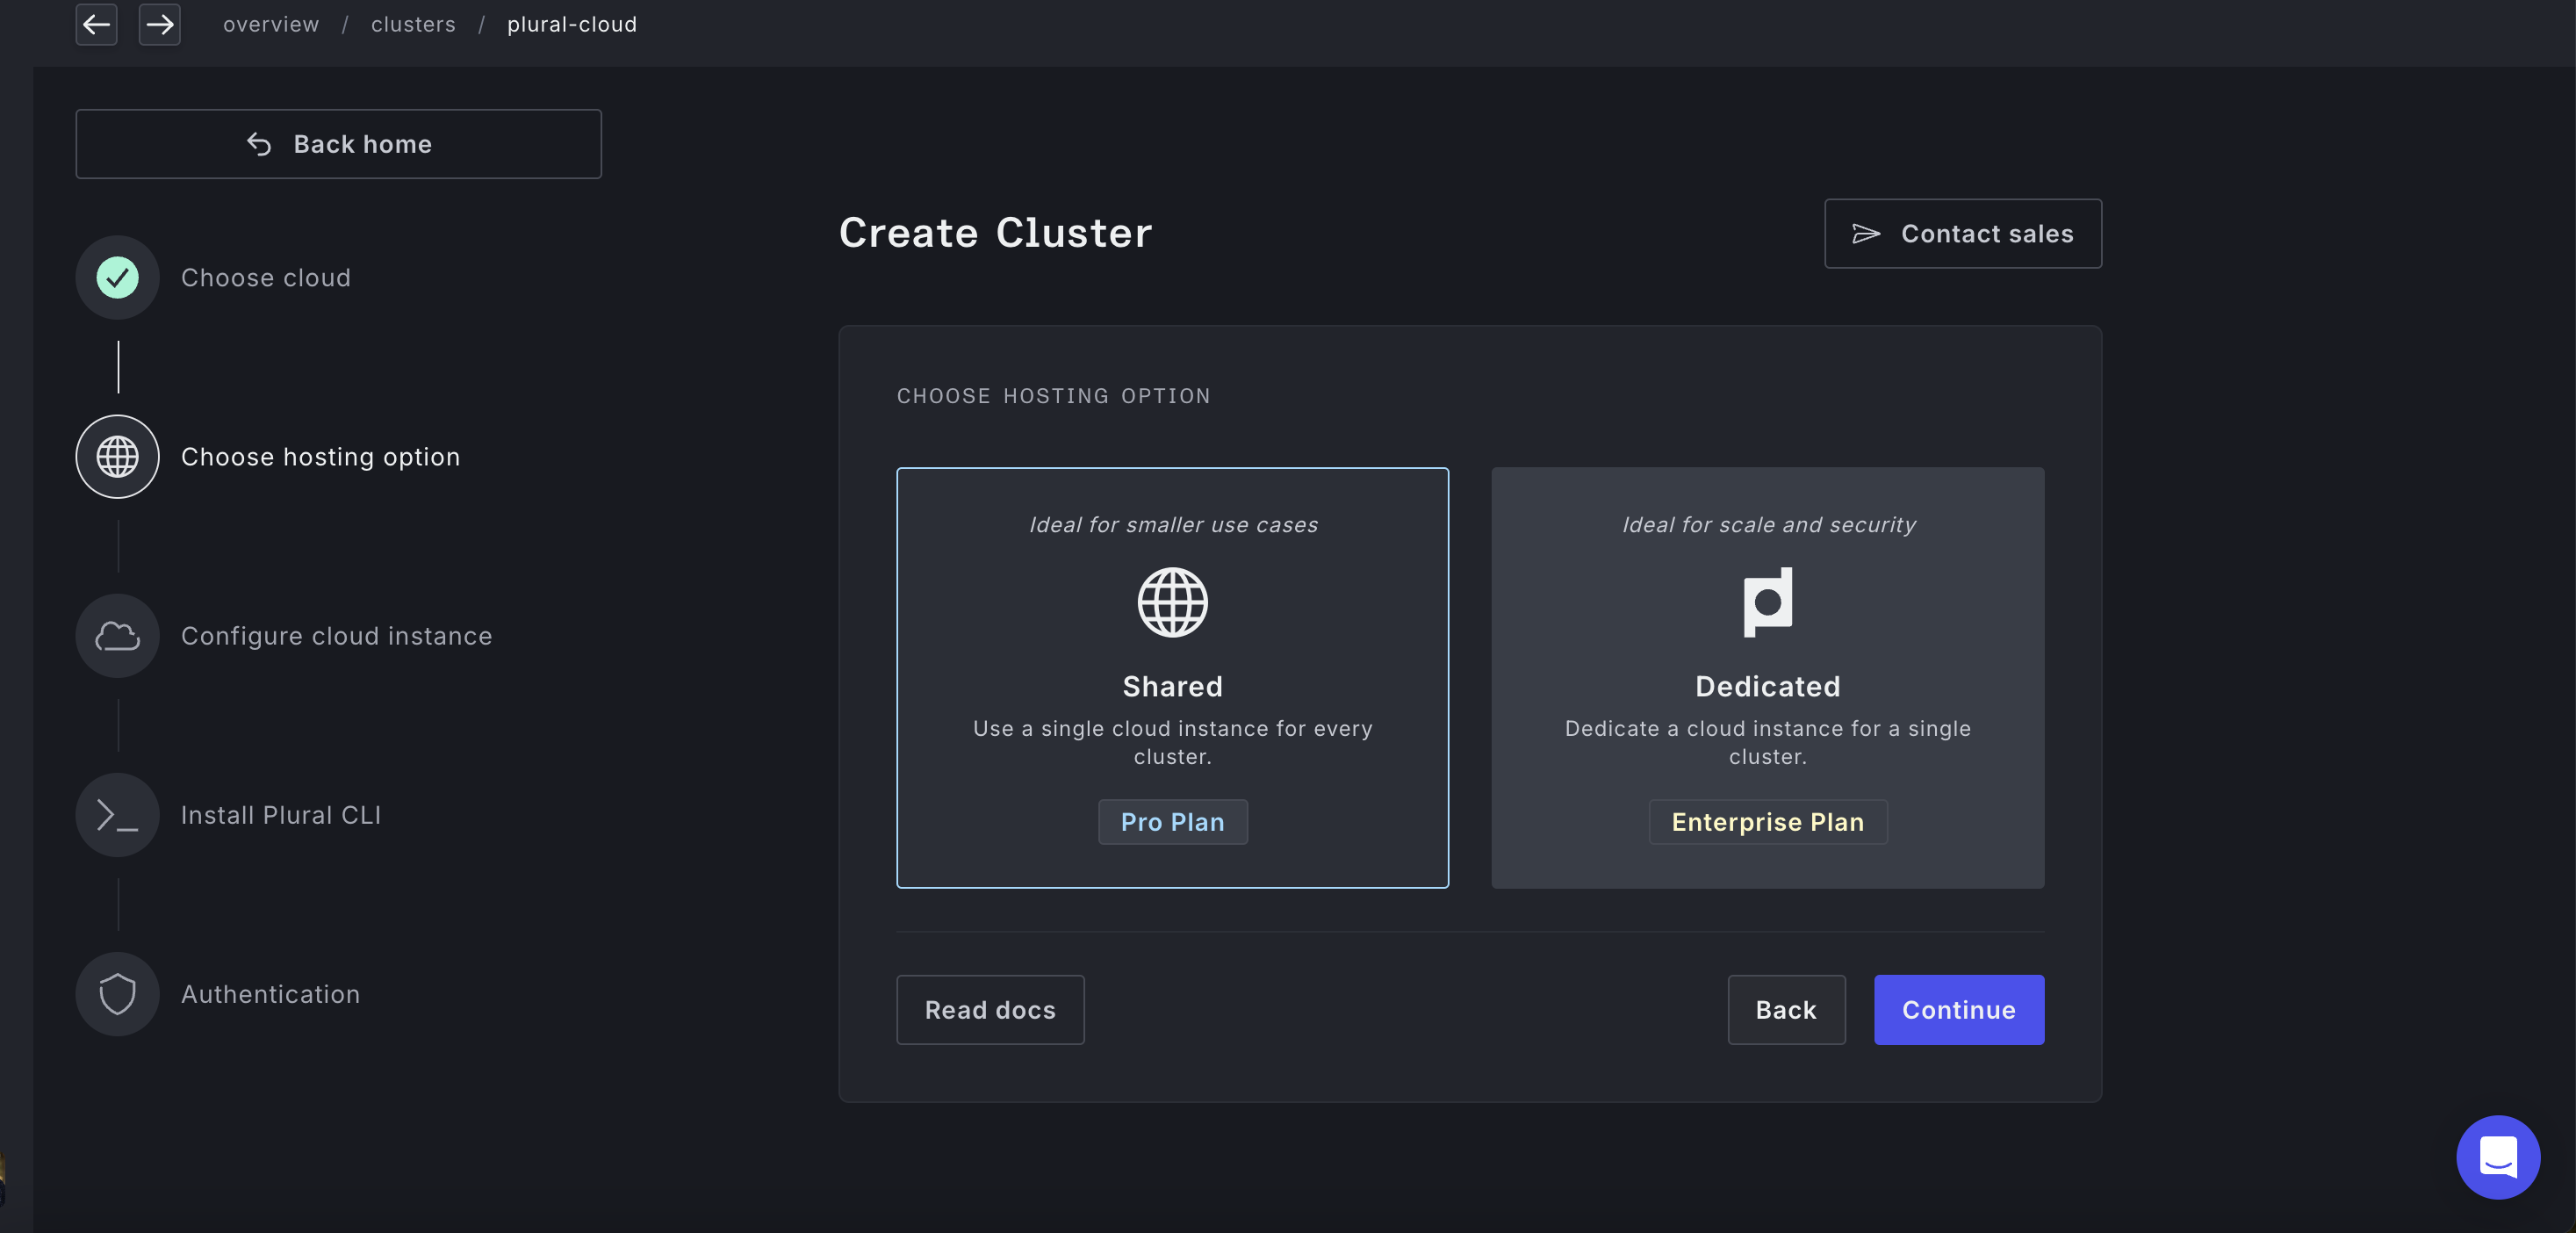The height and width of the screenshot is (1233, 2576).
Task: Click the Pro Plan badge
Action: pyautogui.click(x=1172, y=822)
